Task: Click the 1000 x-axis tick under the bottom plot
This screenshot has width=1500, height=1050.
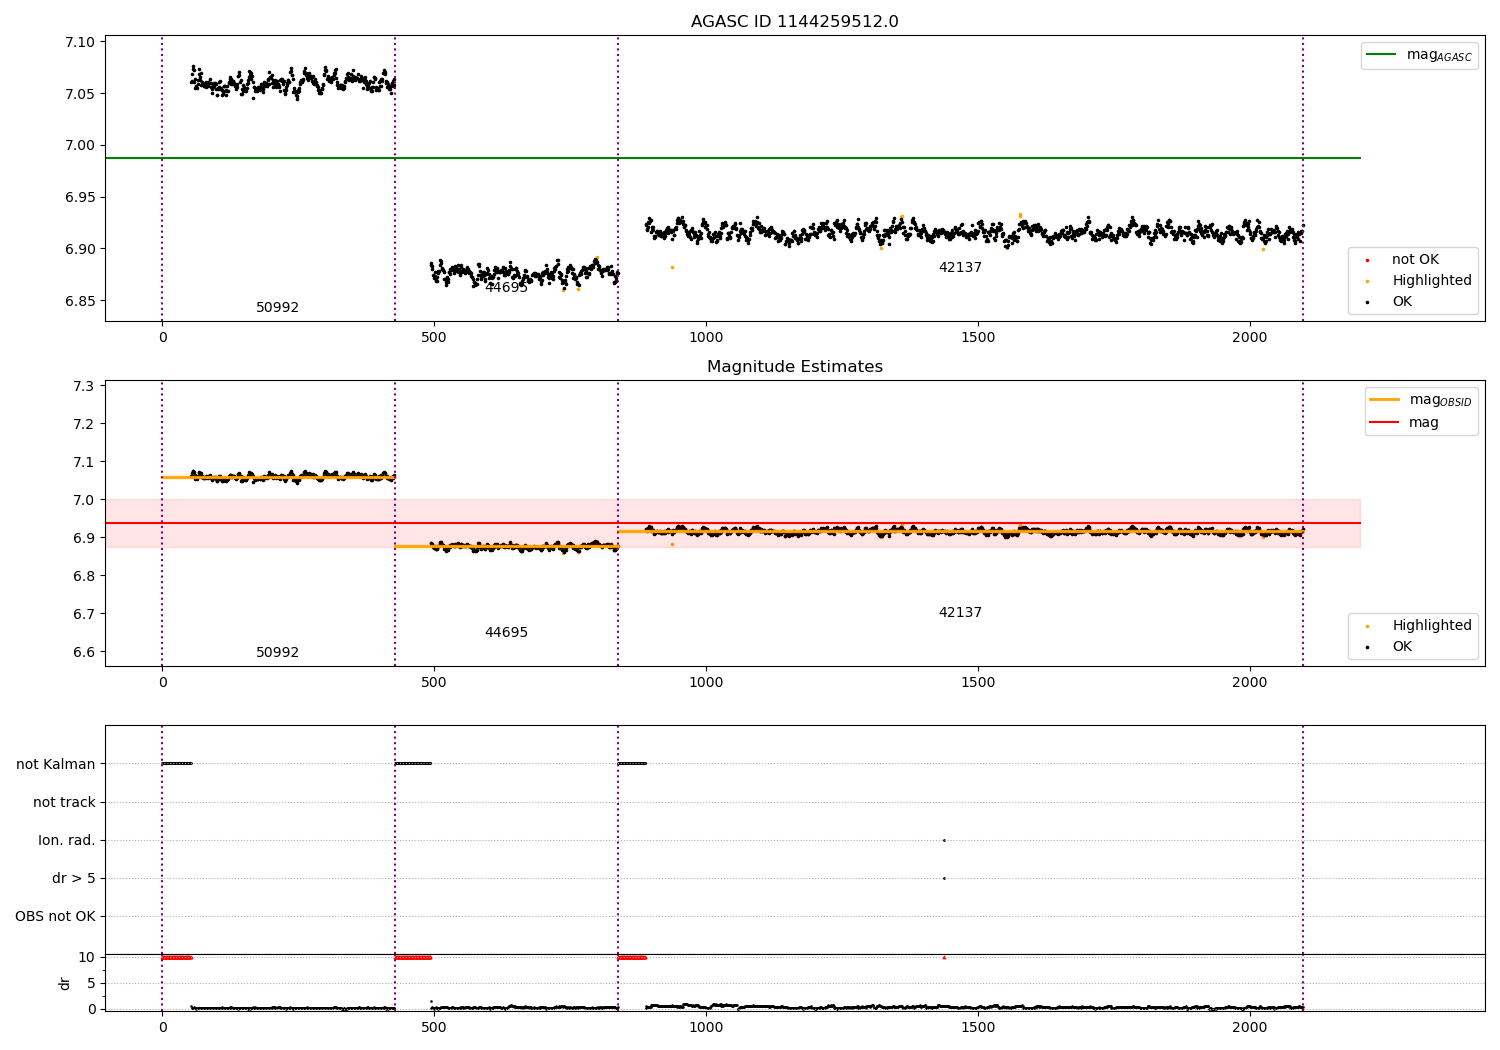Action: click(706, 1028)
